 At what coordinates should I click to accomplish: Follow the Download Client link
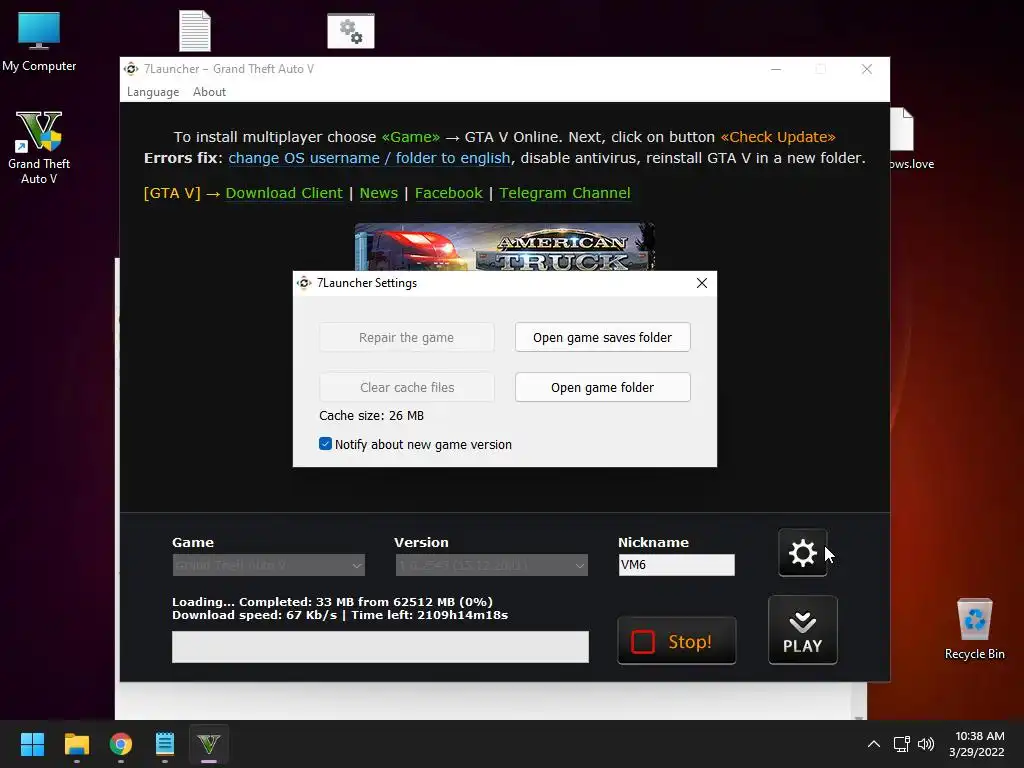pos(283,193)
